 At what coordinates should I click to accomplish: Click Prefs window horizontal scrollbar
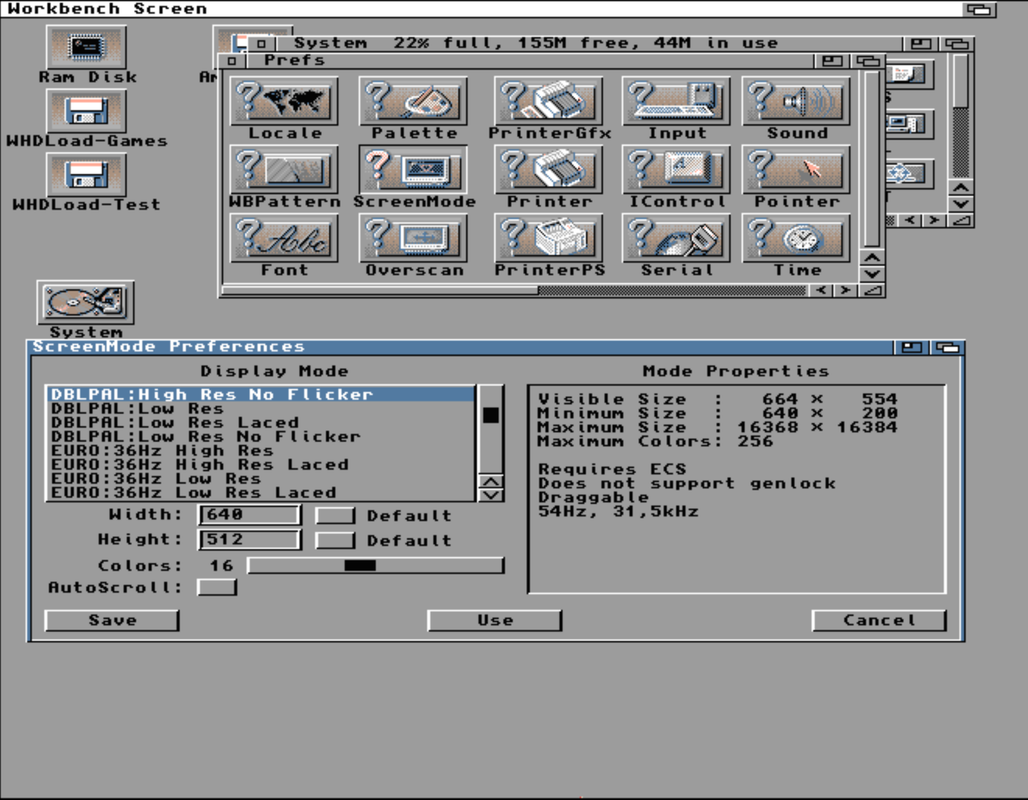(513, 290)
